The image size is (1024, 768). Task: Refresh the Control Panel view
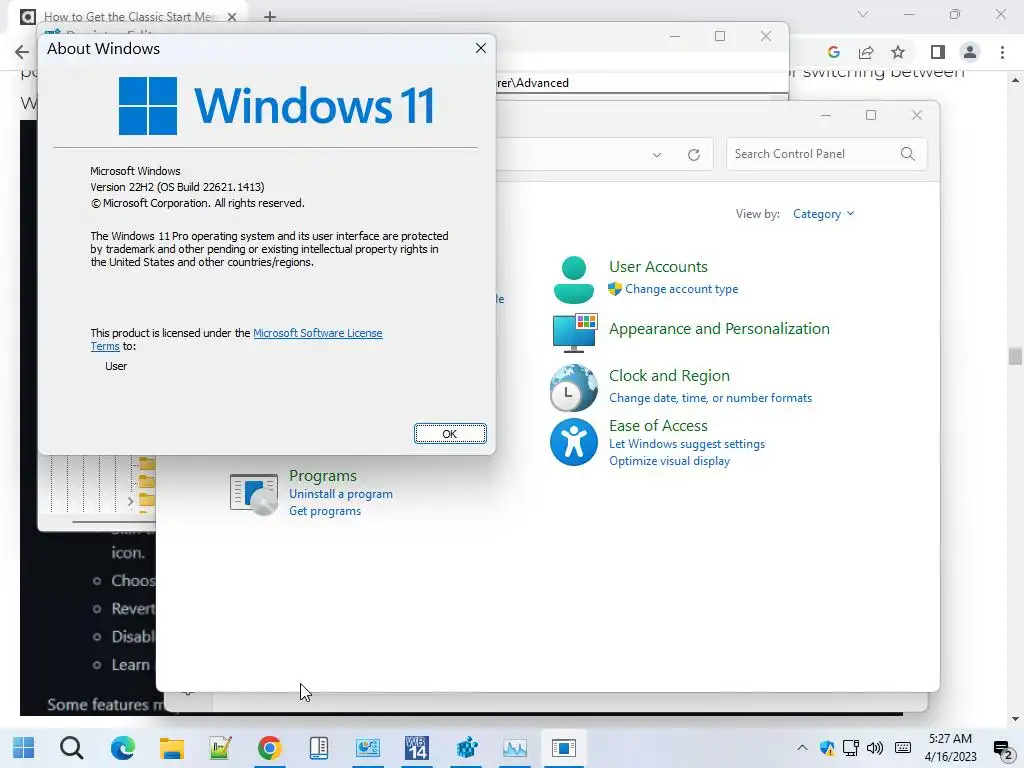(694, 155)
